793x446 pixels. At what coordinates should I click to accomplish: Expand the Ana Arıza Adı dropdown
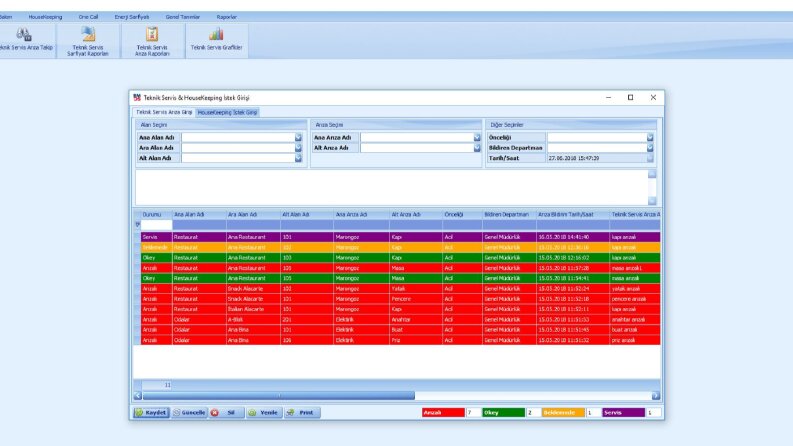(476, 138)
